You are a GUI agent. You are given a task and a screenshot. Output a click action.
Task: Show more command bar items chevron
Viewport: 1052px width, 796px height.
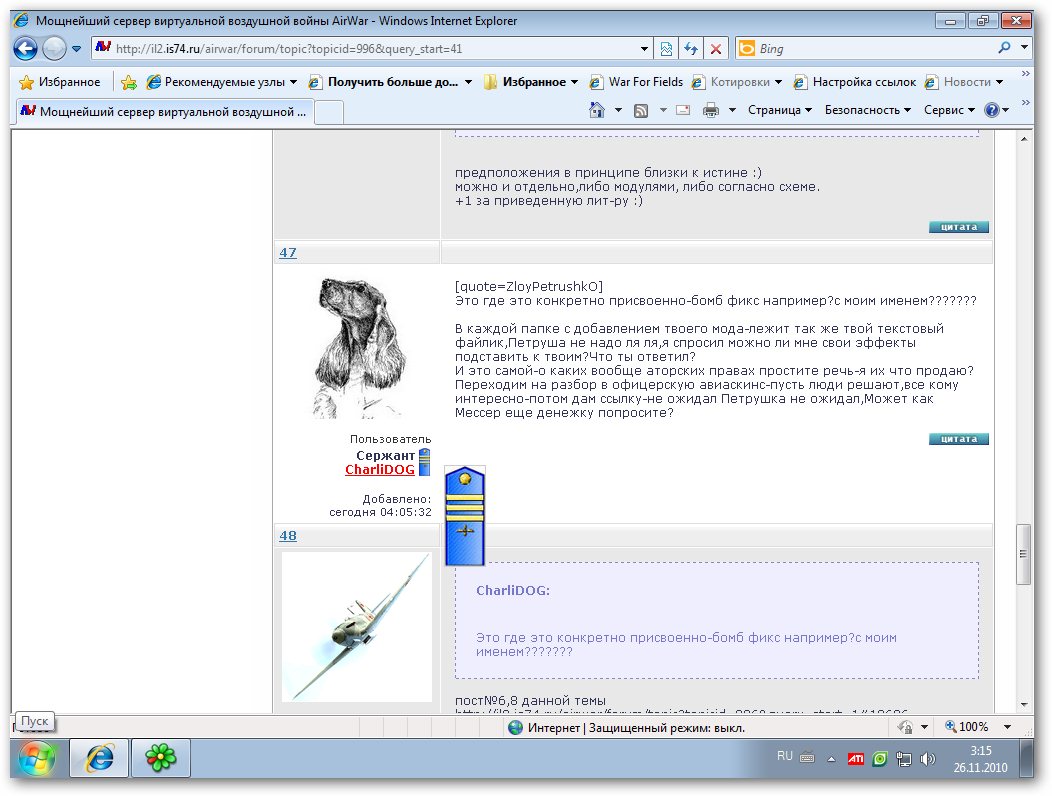click(x=1025, y=103)
